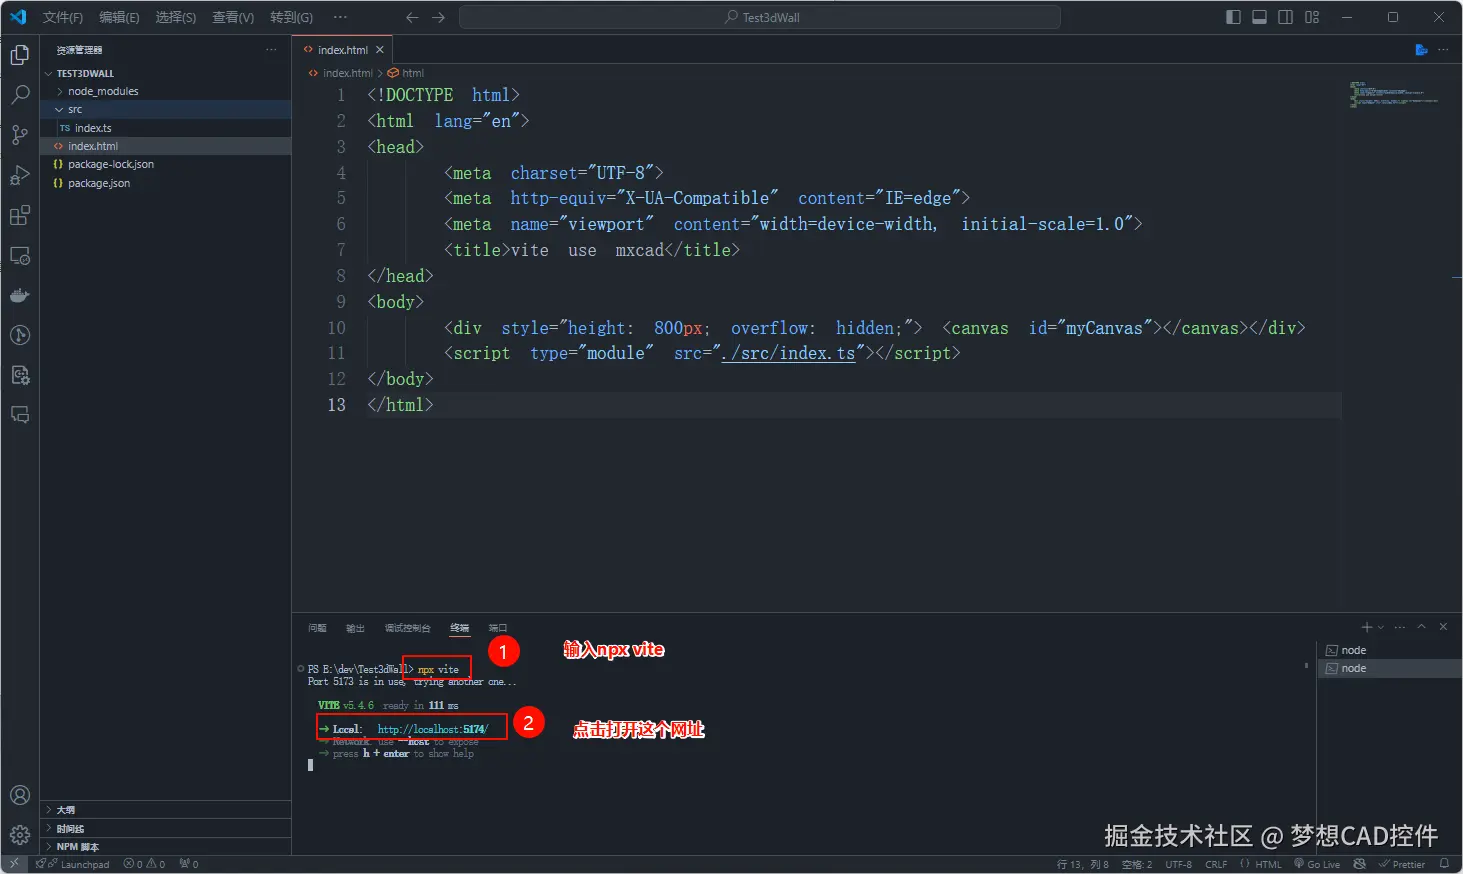Click the VS Code logo icon

click(x=18, y=17)
